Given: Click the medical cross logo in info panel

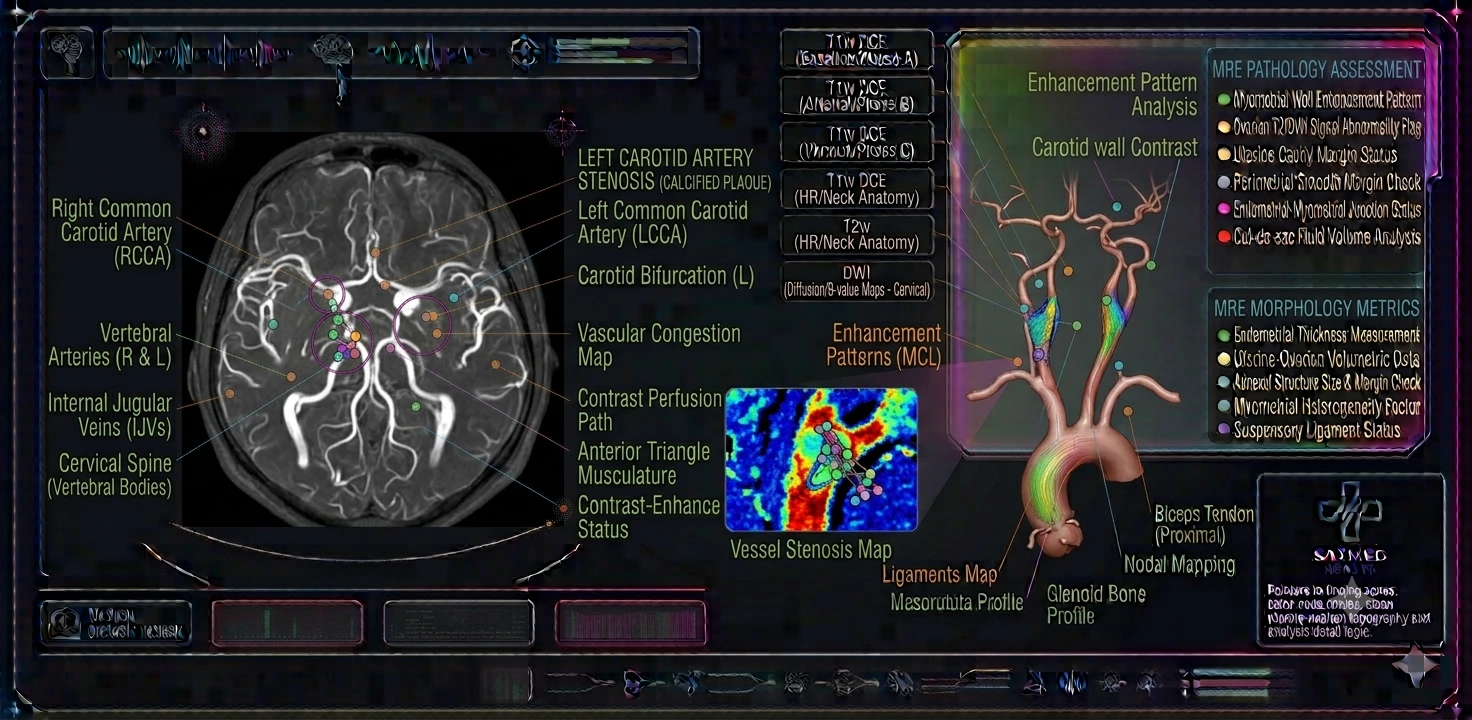Looking at the screenshot, I should pyautogui.click(x=1349, y=510).
